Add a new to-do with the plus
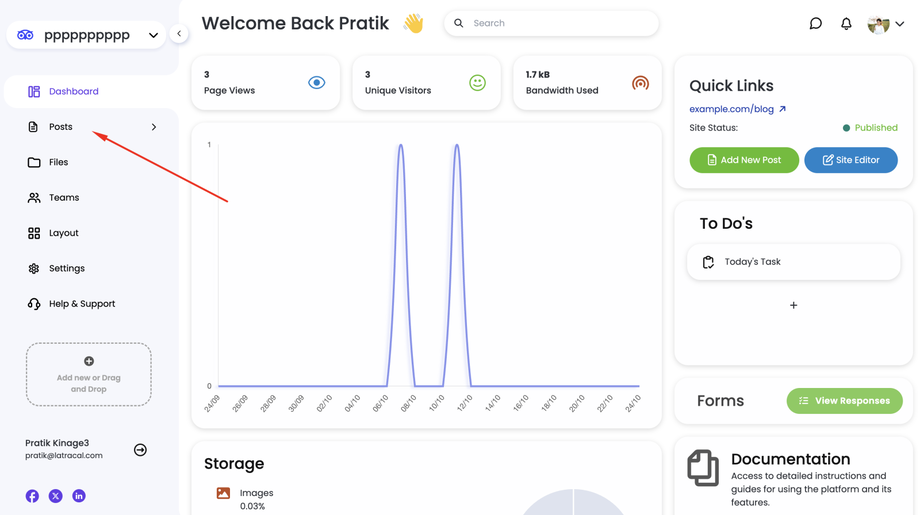Screen dimensions: 920x515 [793, 305]
